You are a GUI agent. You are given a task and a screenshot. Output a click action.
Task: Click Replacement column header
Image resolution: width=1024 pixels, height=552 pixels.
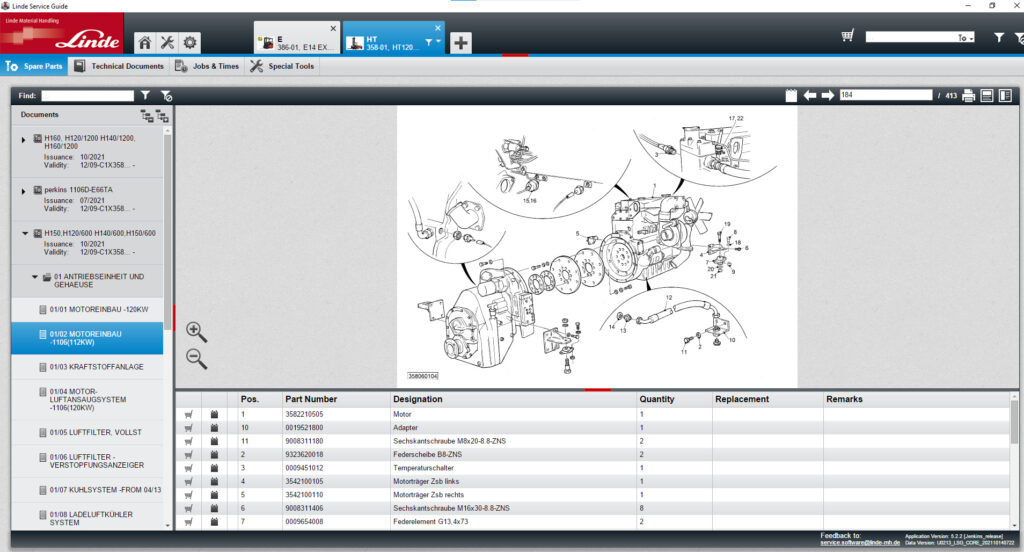(767, 399)
